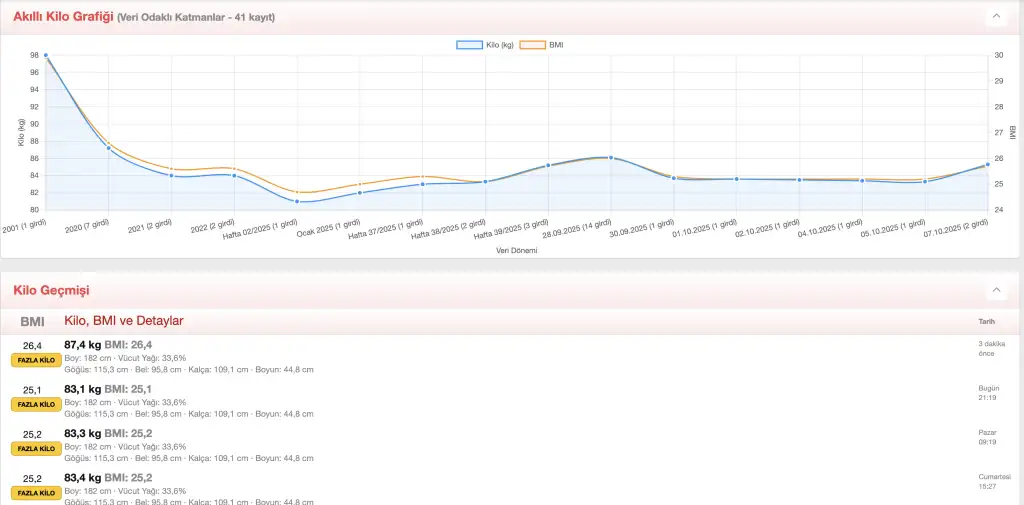Click the 'Kilo, BMI ve Detaylar' heading

[x=123, y=321]
